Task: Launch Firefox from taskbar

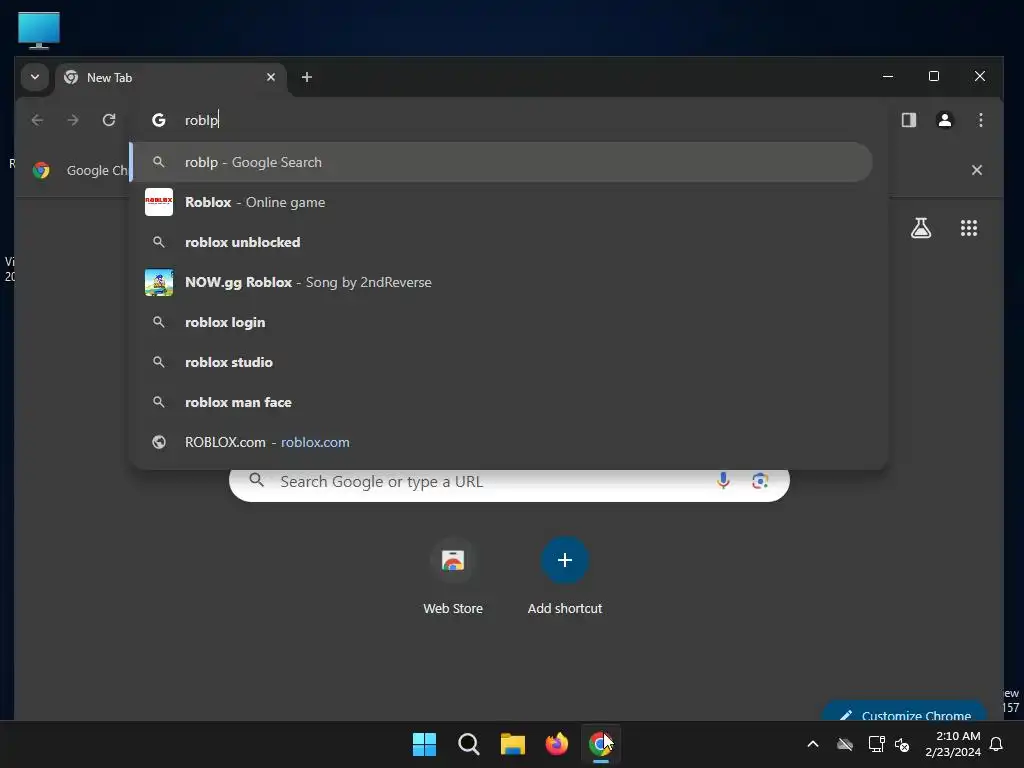Action: click(556, 744)
